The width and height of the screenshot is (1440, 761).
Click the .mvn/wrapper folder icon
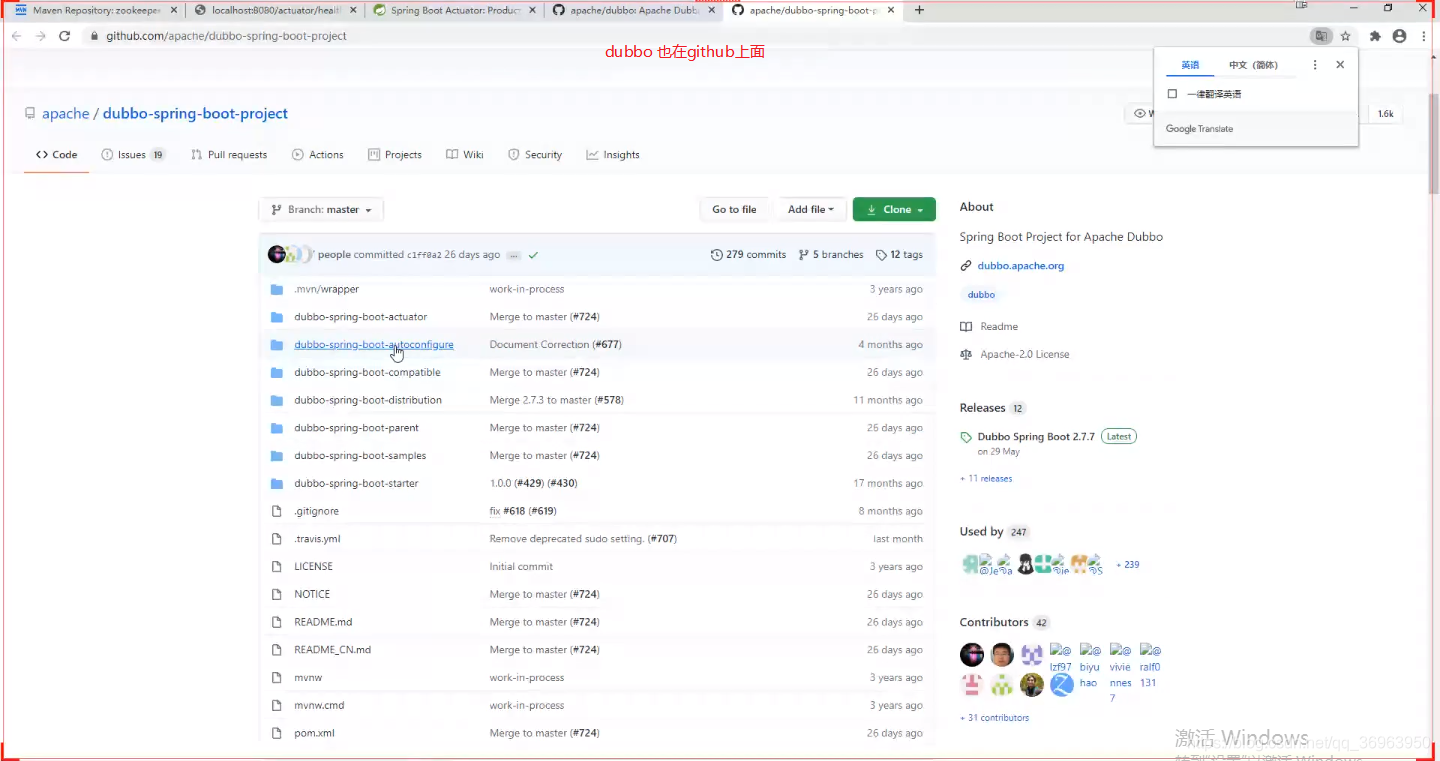click(277, 289)
